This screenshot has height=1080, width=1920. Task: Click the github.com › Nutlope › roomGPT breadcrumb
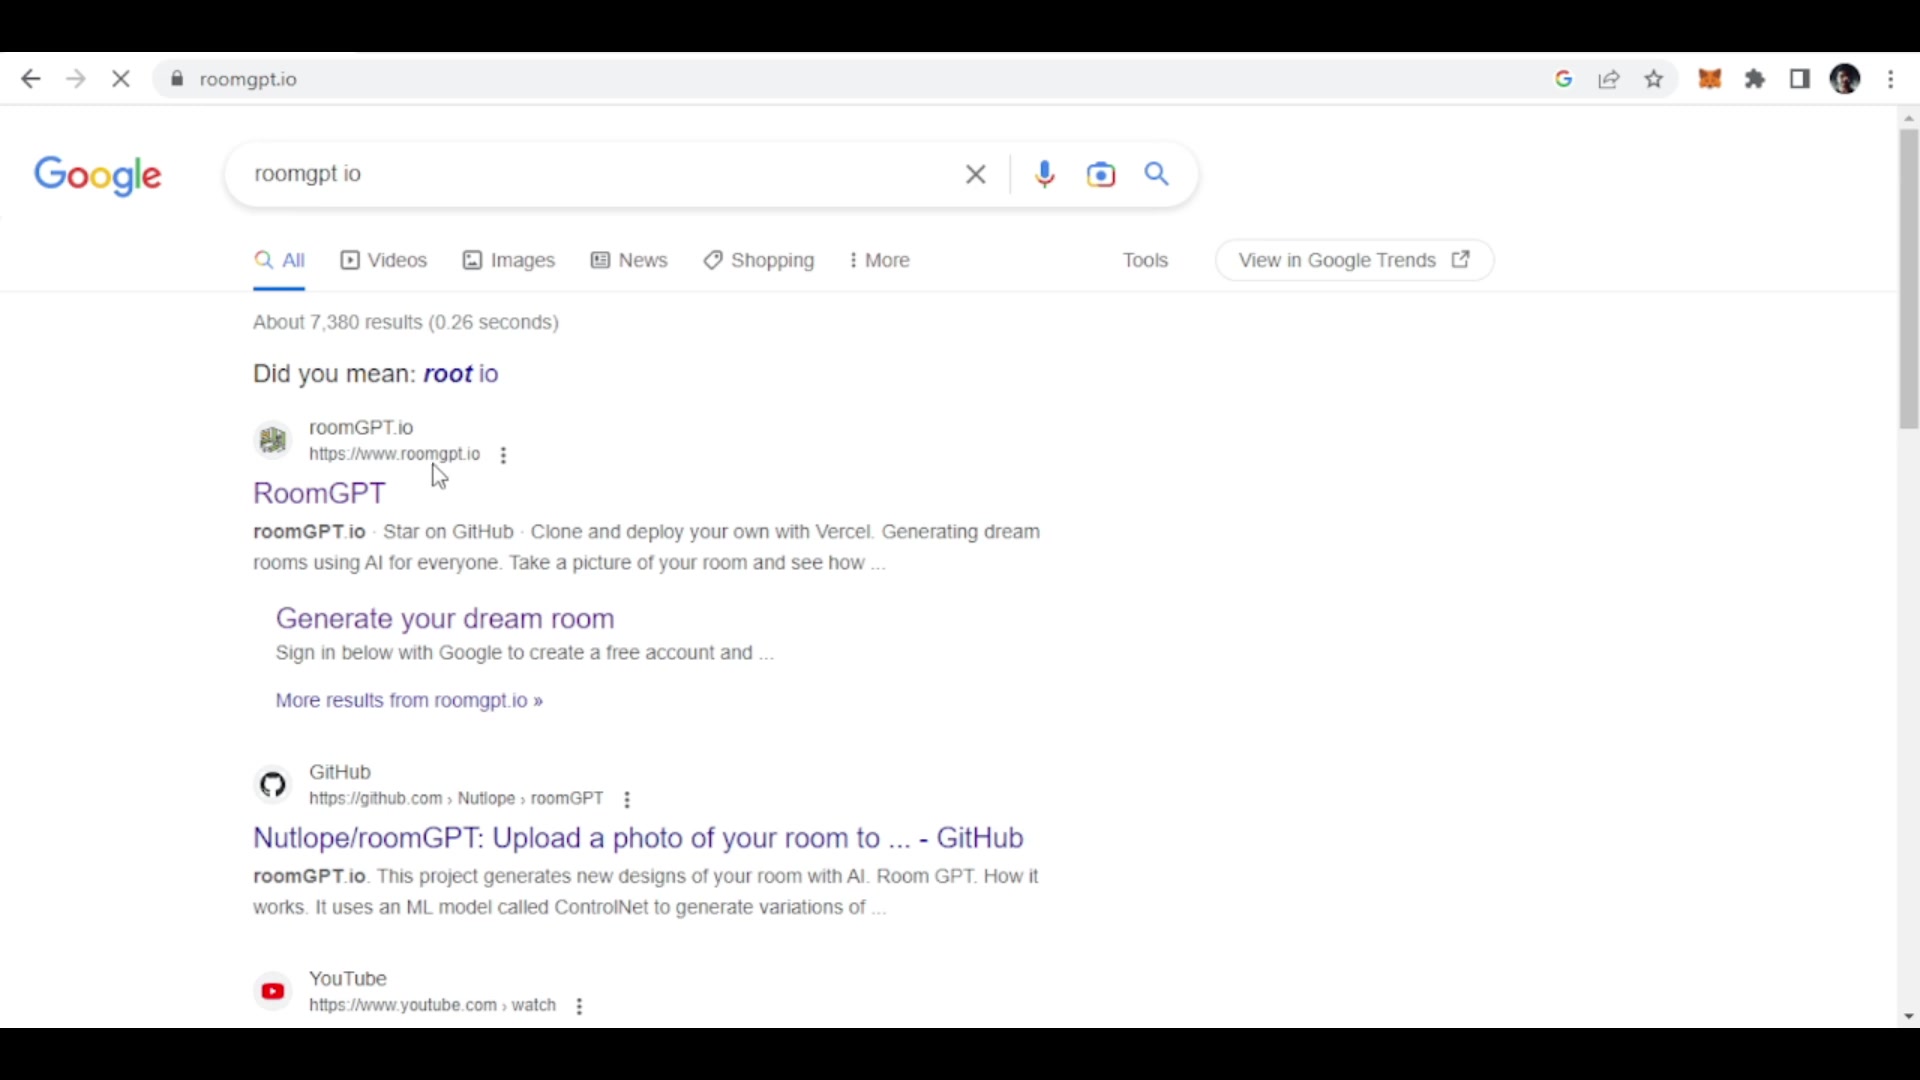pyautogui.click(x=457, y=799)
